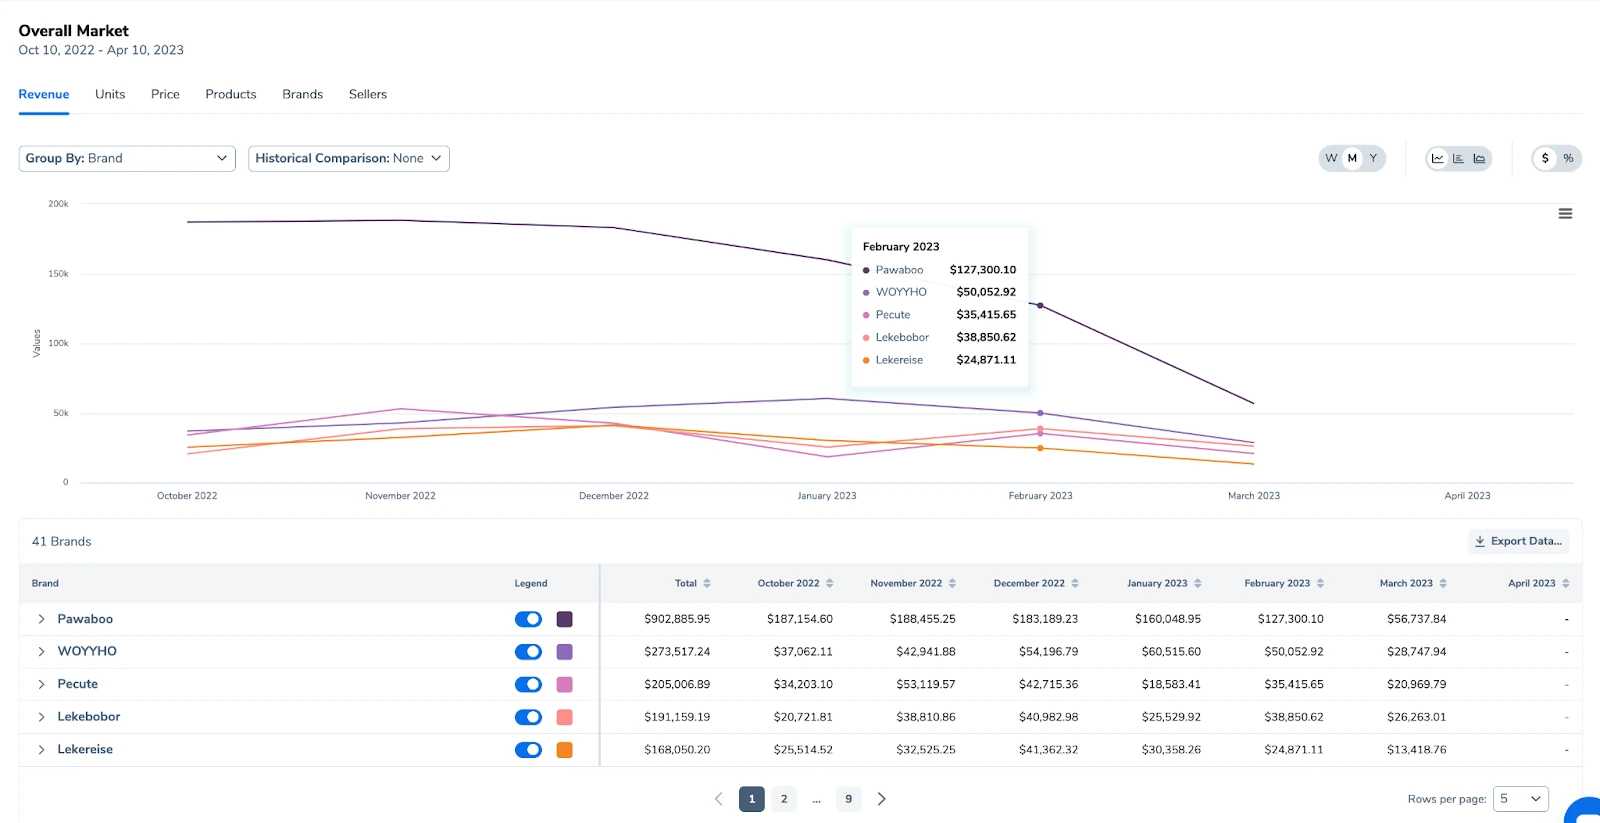Click Pecute total $205,006.89 cell
Image resolution: width=1600 pixels, height=823 pixels.
[677, 684]
